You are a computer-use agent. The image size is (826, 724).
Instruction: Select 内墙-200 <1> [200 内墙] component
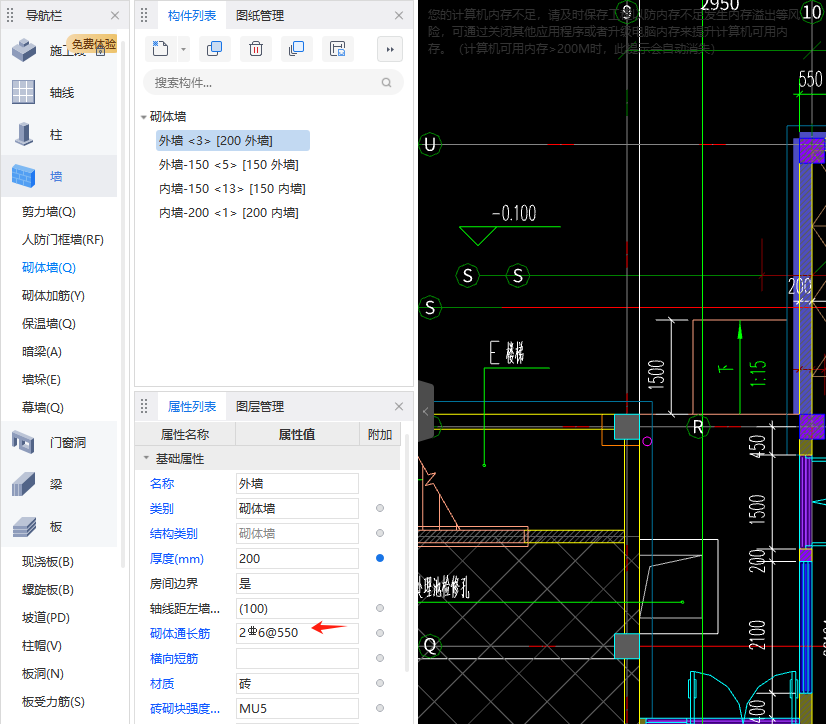click(x=229, y=212)
